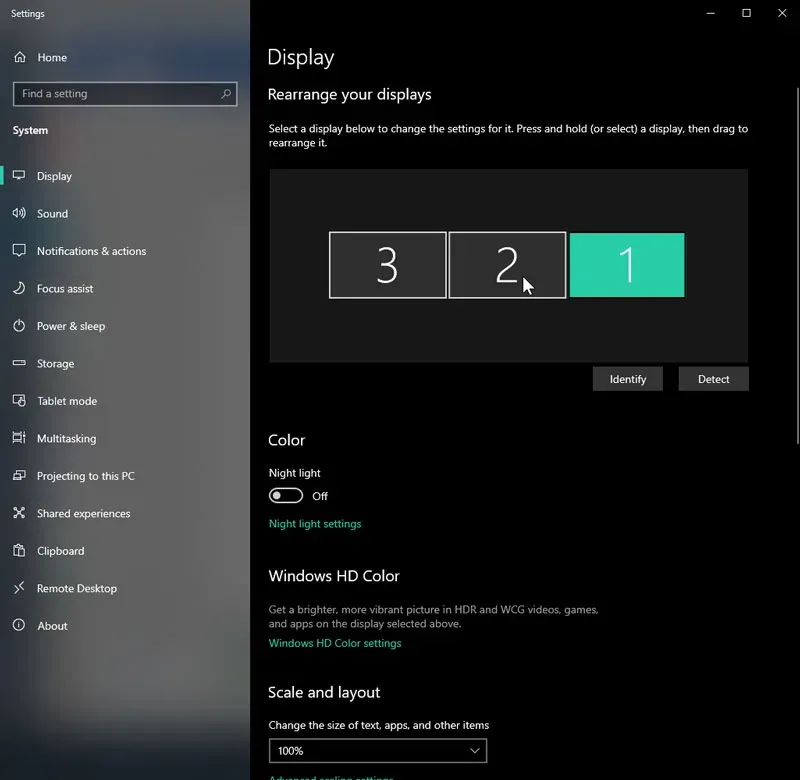
Task: Open About page
Action: click(125, 626)
